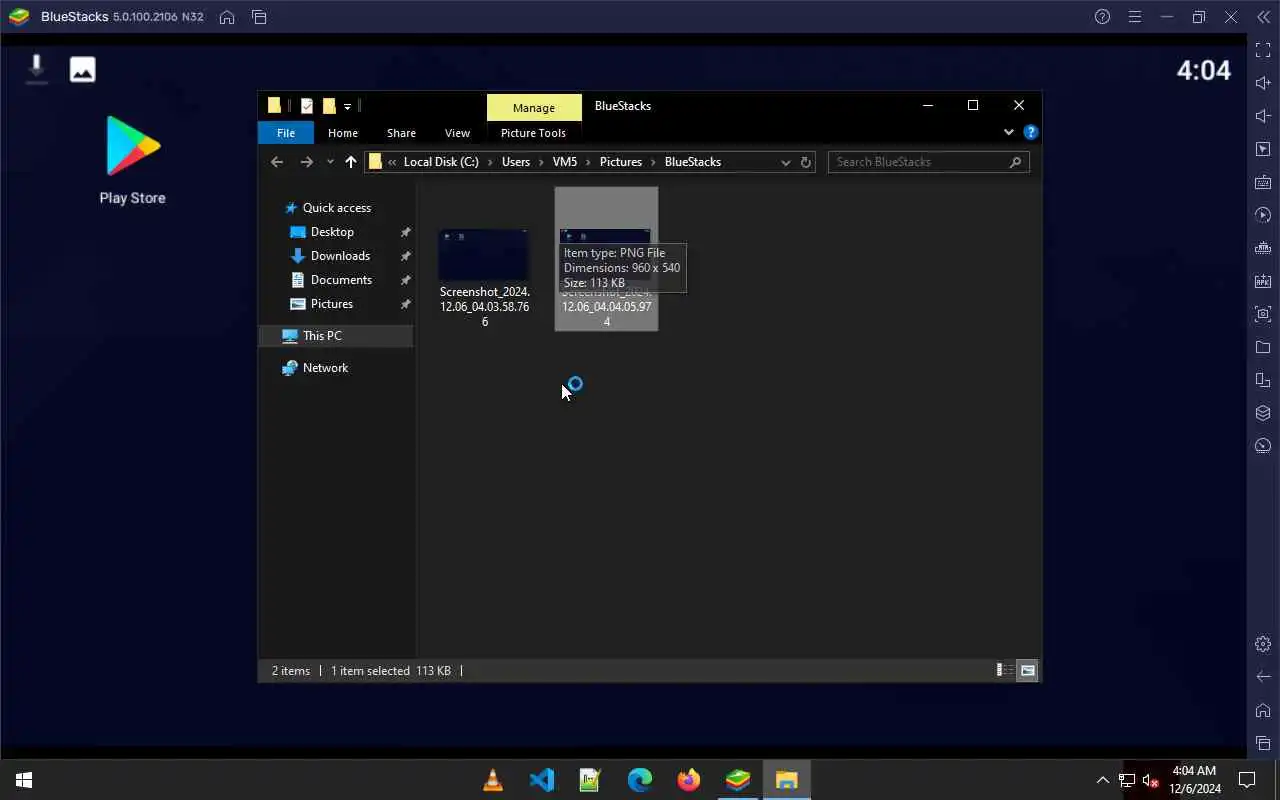Image resolution: width=1280 pixels, height=800 pixels.
Task: Rotate the BlueStacks screen
Action: coord(1263,380)
